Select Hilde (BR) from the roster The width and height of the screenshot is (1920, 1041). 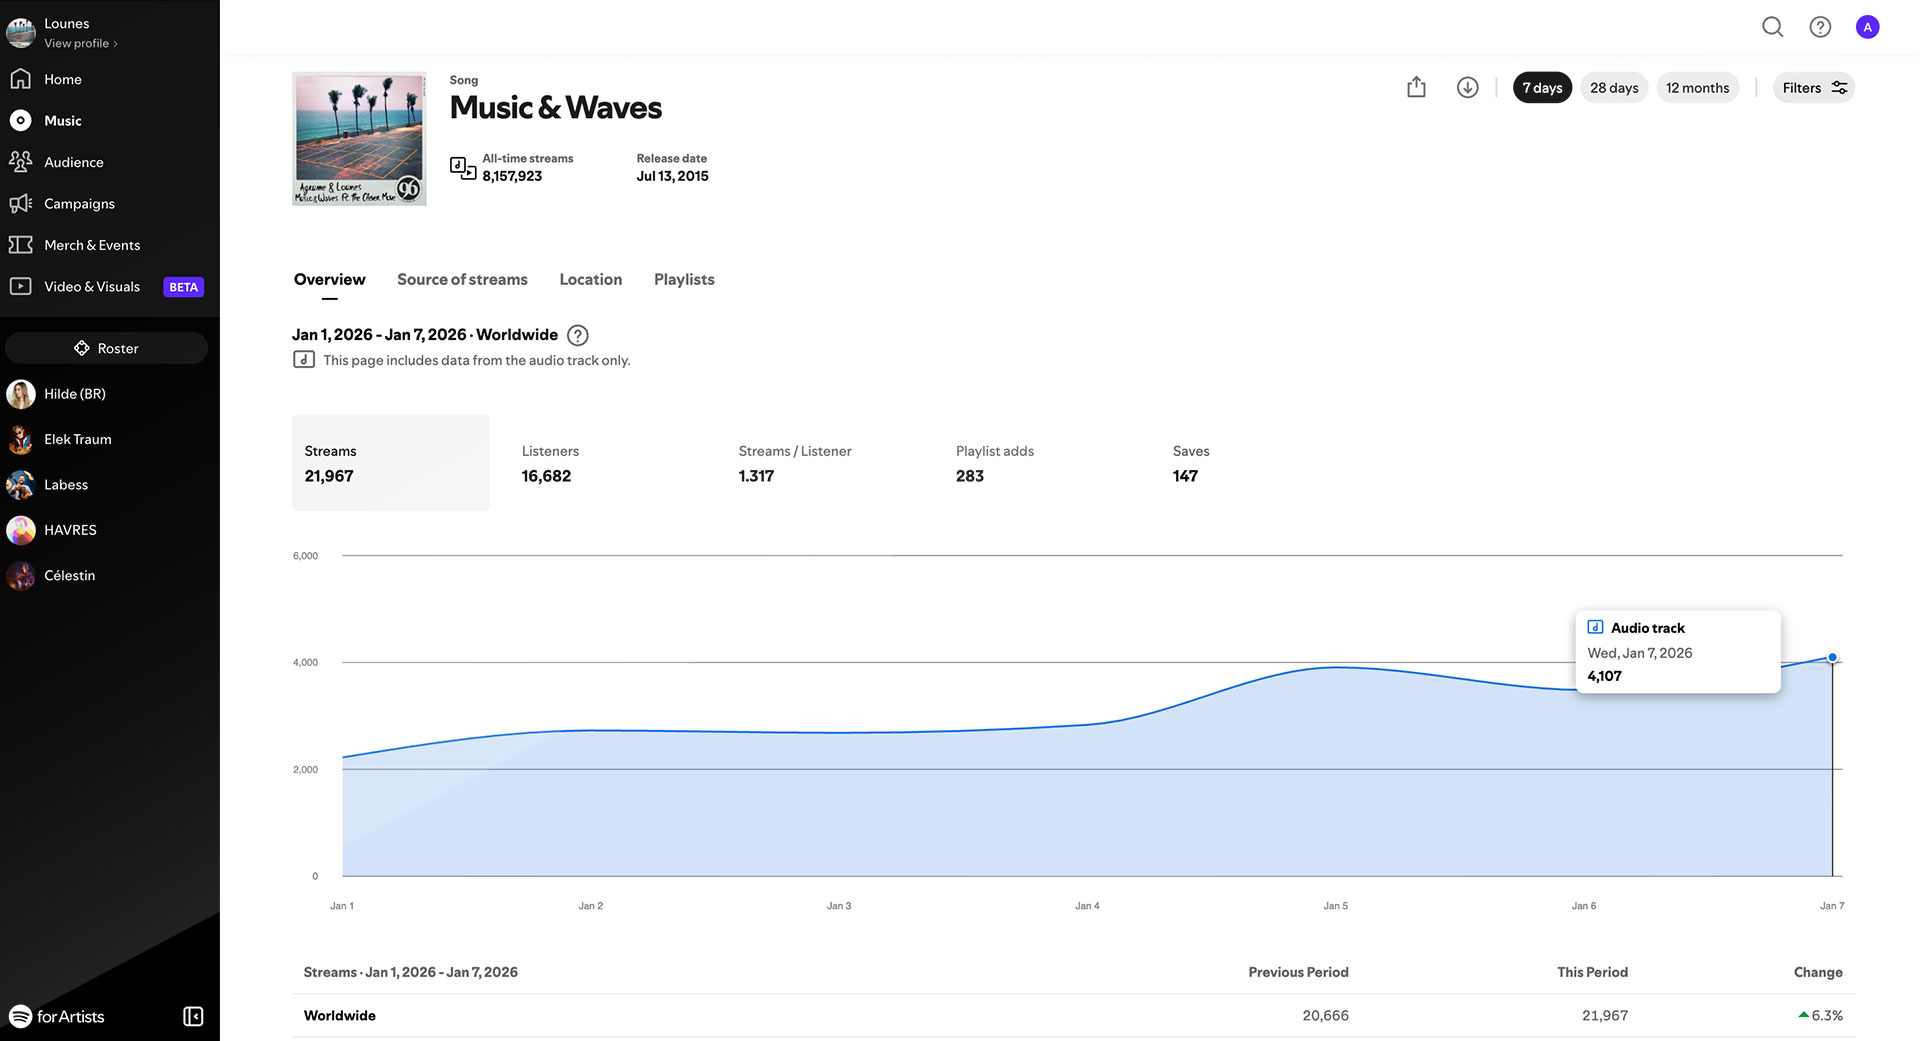(74, 394)
